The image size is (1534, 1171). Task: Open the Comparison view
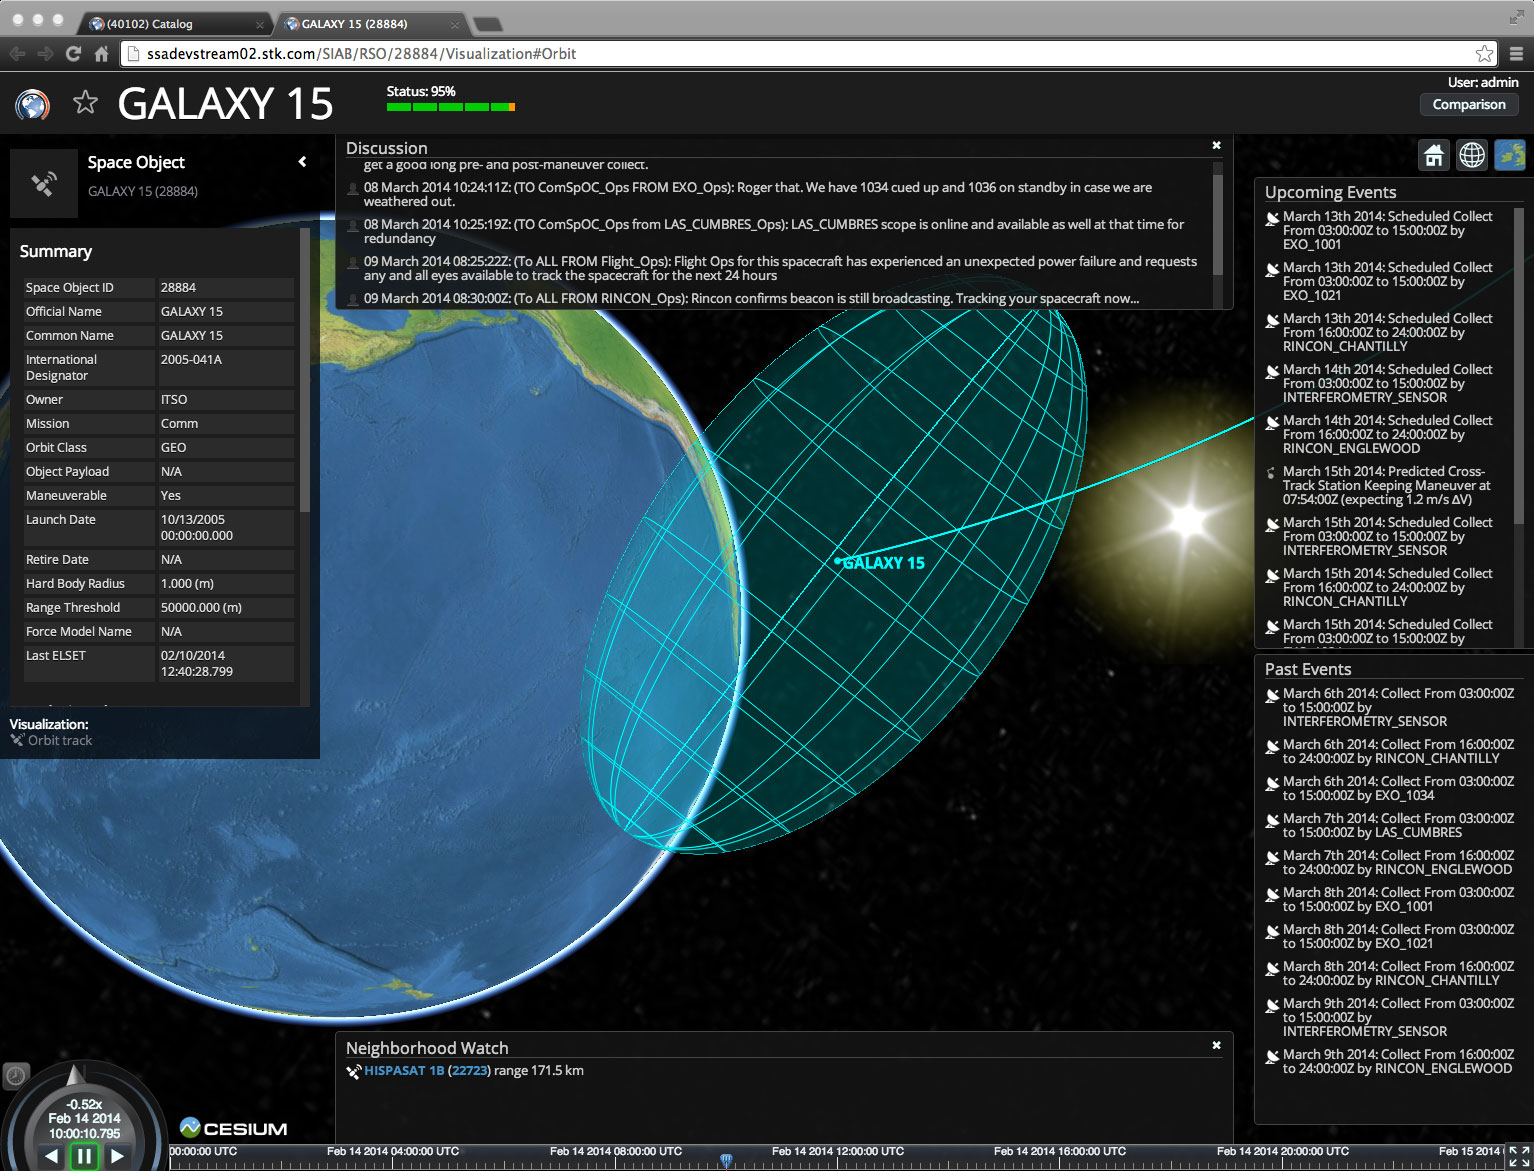pyautogui.click(x=1469, y=104)
